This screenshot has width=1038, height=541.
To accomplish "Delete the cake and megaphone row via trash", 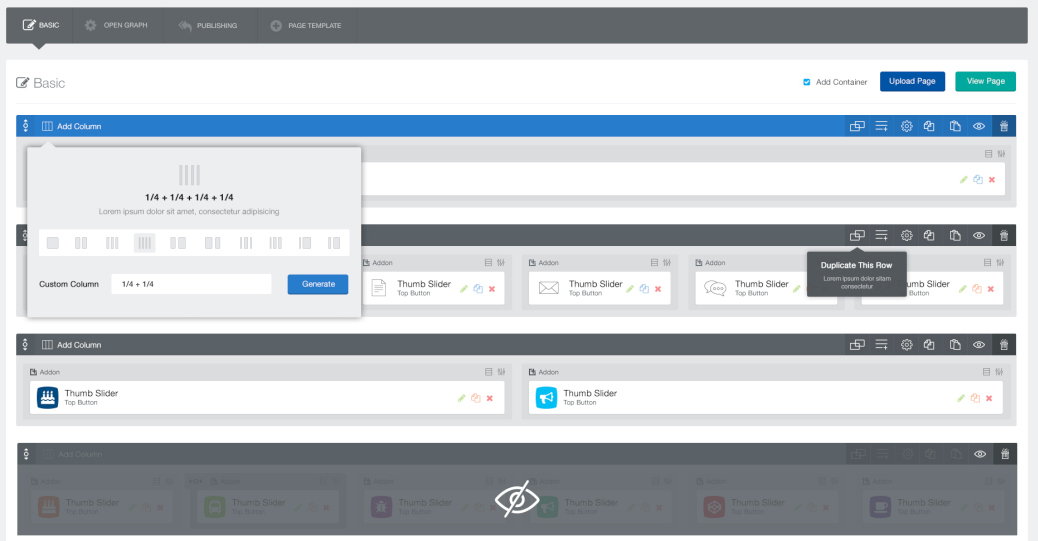I will [x=1004, y=344].
